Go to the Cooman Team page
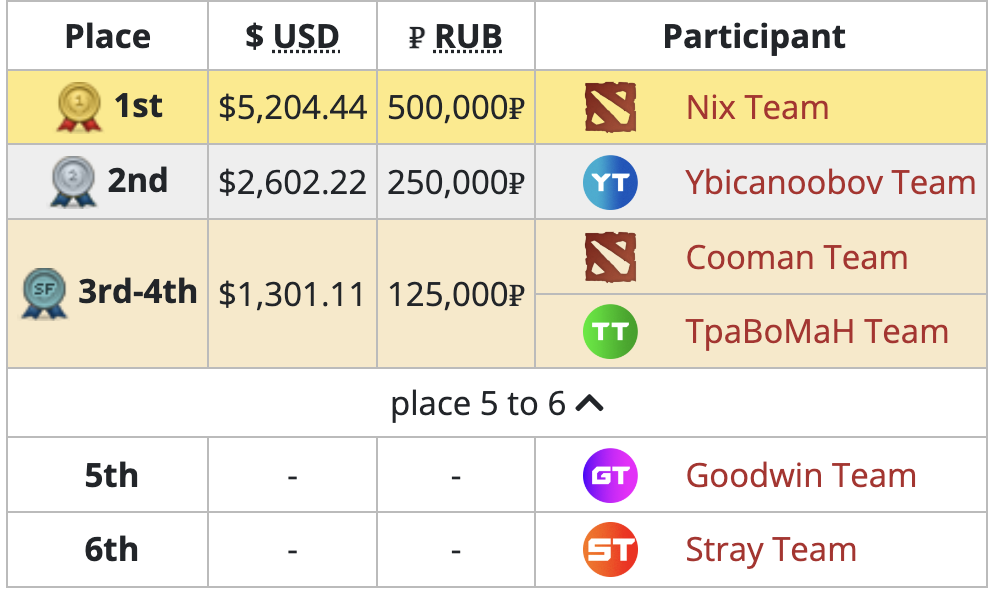Screen dimensions: 994x592 click(796, 257)
